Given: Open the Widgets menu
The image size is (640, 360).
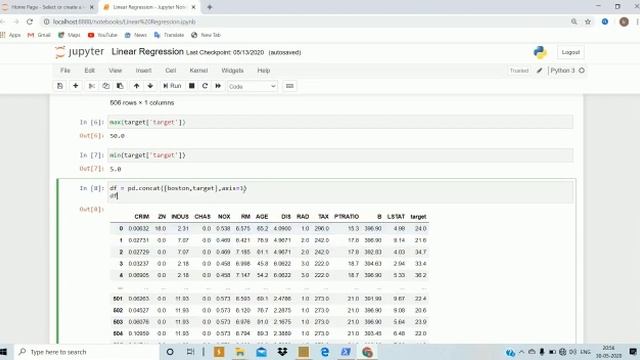Looking at the screenshot, I should click(x=232, y=71).
